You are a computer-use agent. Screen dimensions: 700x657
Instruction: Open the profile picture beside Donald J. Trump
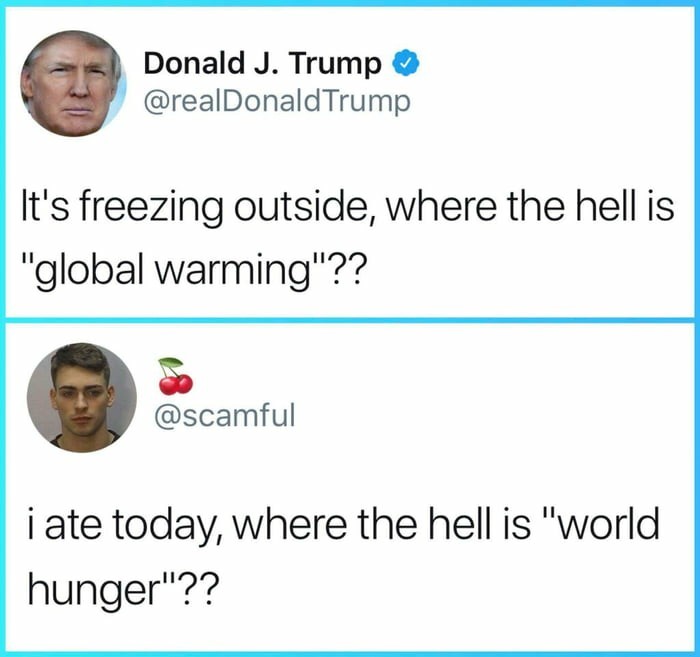coord(75,84)
